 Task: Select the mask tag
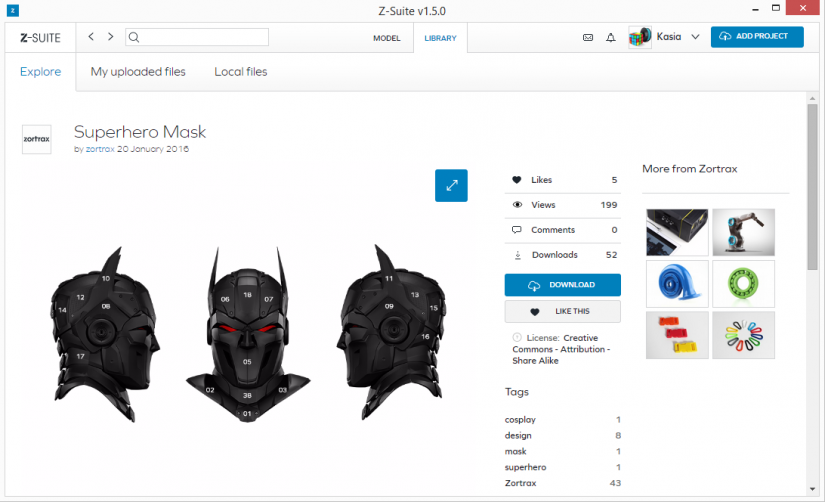pyautogui.click(x=515, y=451)
